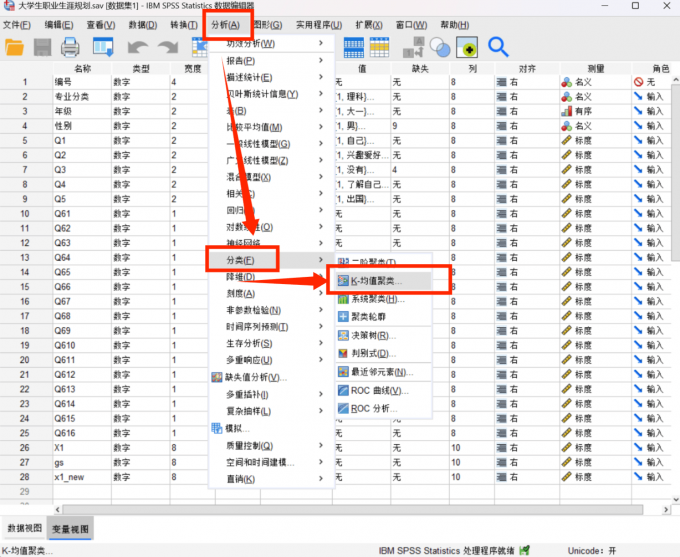Click the blue table grid toolbar icon
Image resolution: width=680 pixels, height=557 pixels.
coord(354,47)
